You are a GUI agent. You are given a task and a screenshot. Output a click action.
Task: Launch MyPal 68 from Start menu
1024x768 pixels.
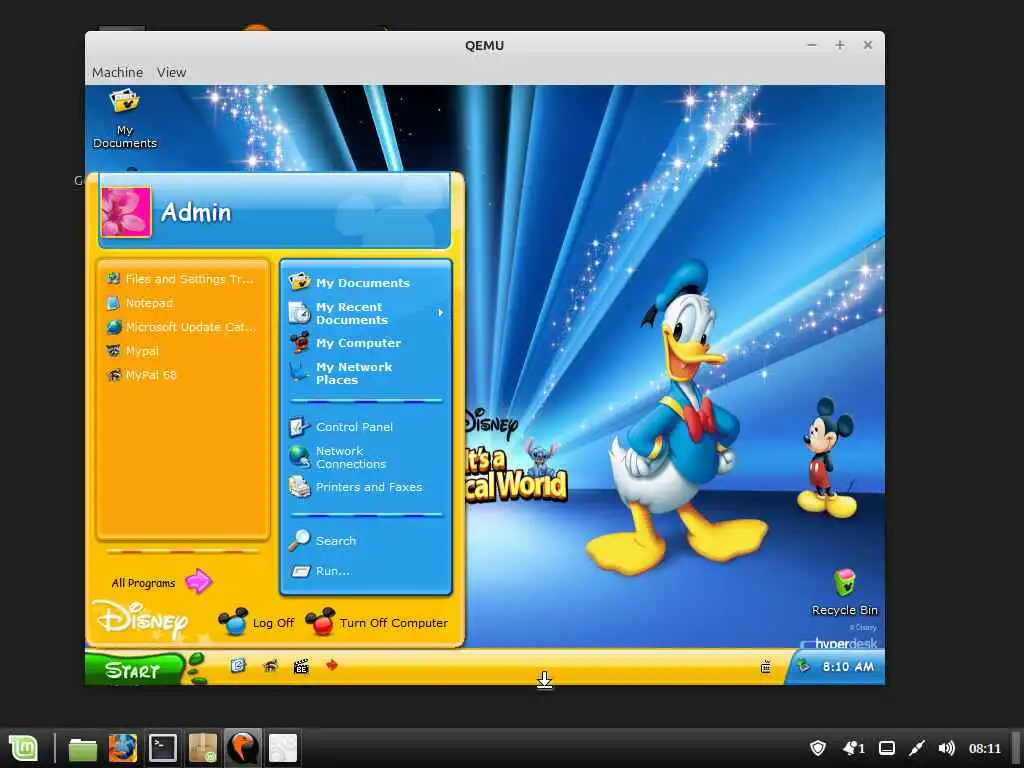[142, 375]
